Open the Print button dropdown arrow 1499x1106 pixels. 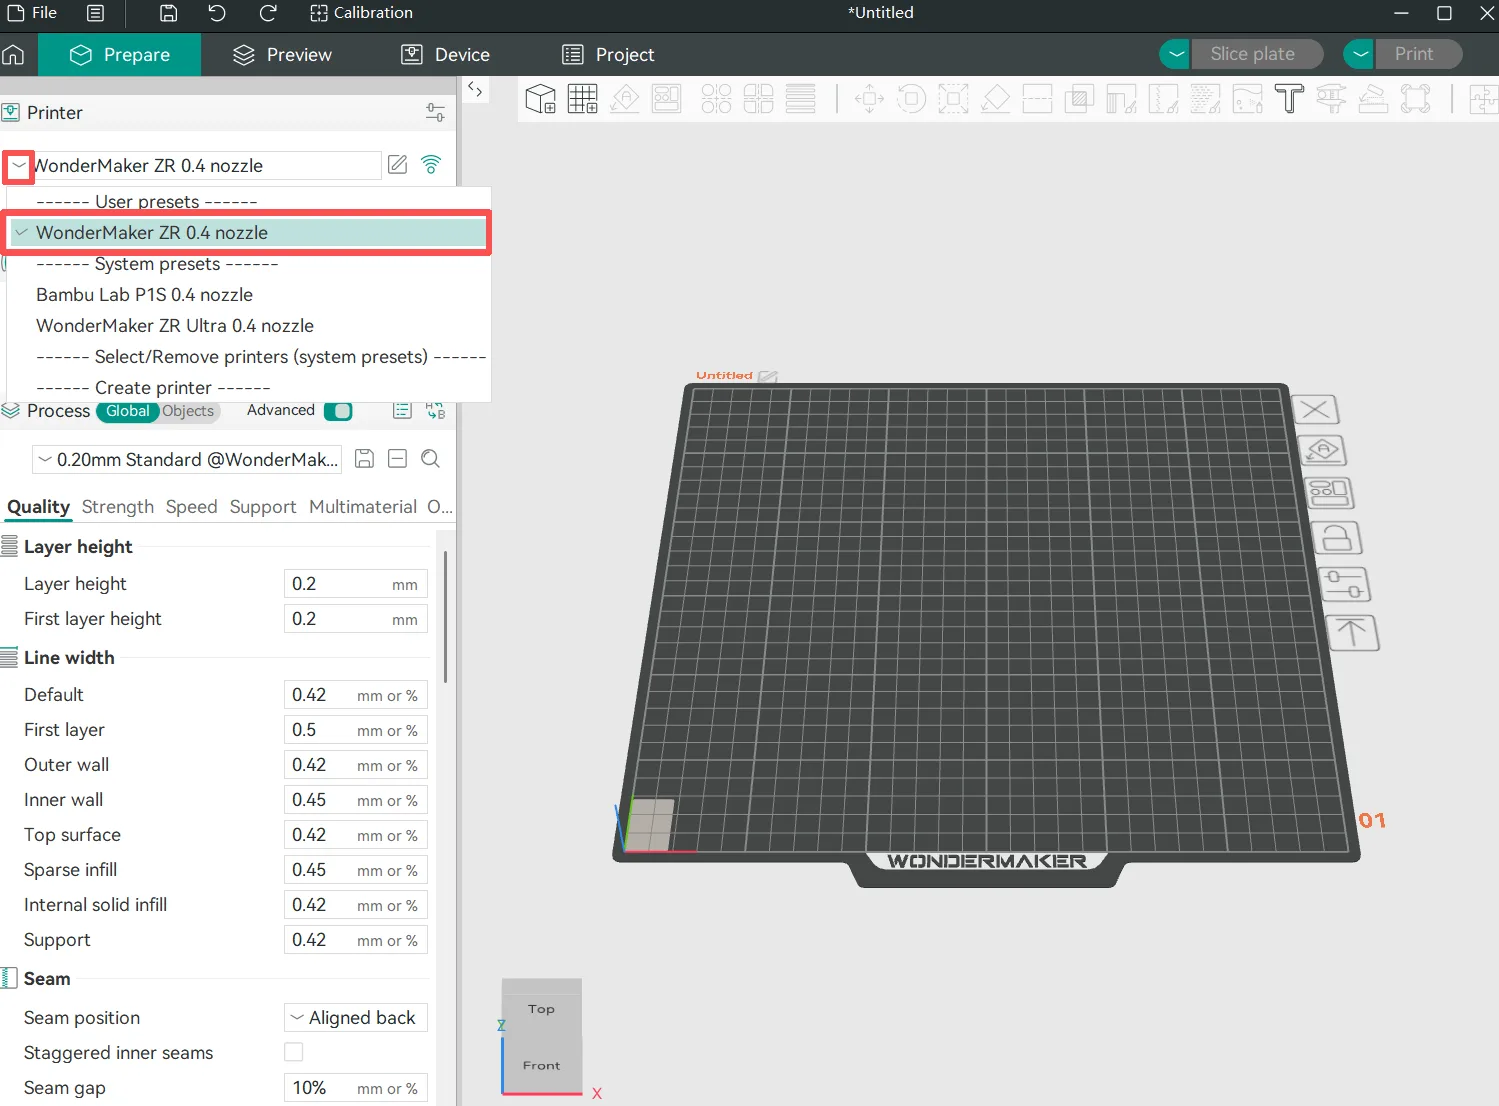pyautogui.click(x=1359, y=54)
